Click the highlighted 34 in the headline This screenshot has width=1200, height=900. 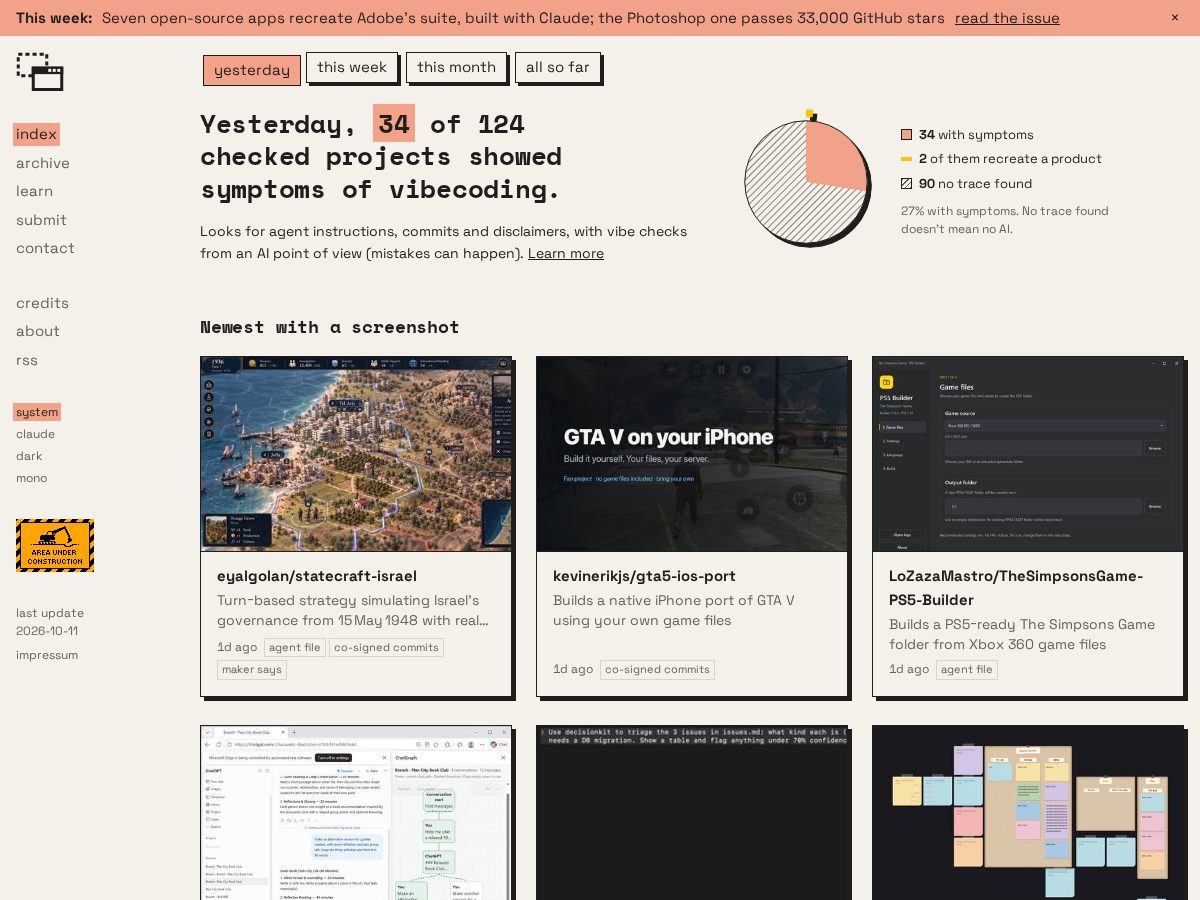(394, 123)
